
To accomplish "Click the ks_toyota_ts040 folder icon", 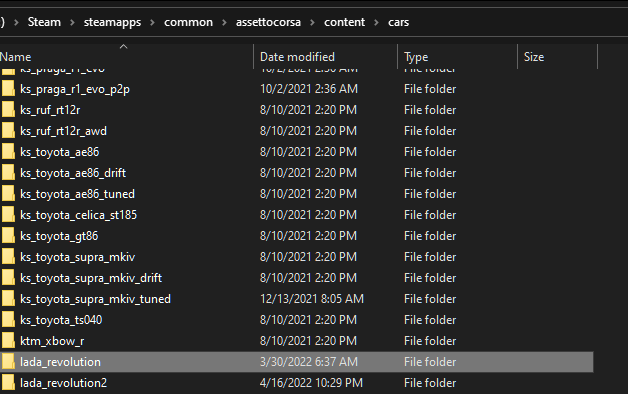I will [8, 320].
